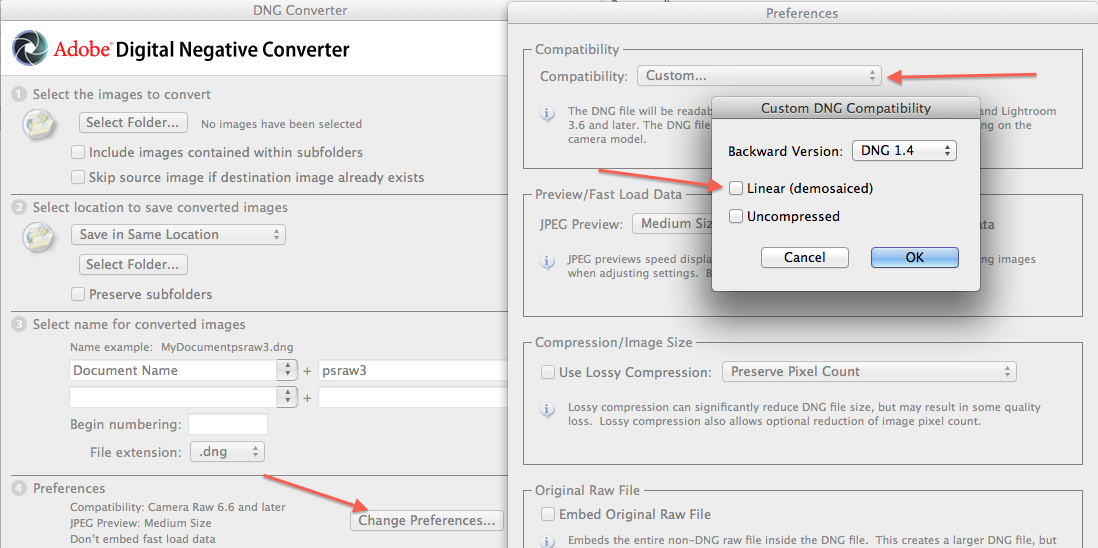Click the info icon in the Compatibility section

548,115
